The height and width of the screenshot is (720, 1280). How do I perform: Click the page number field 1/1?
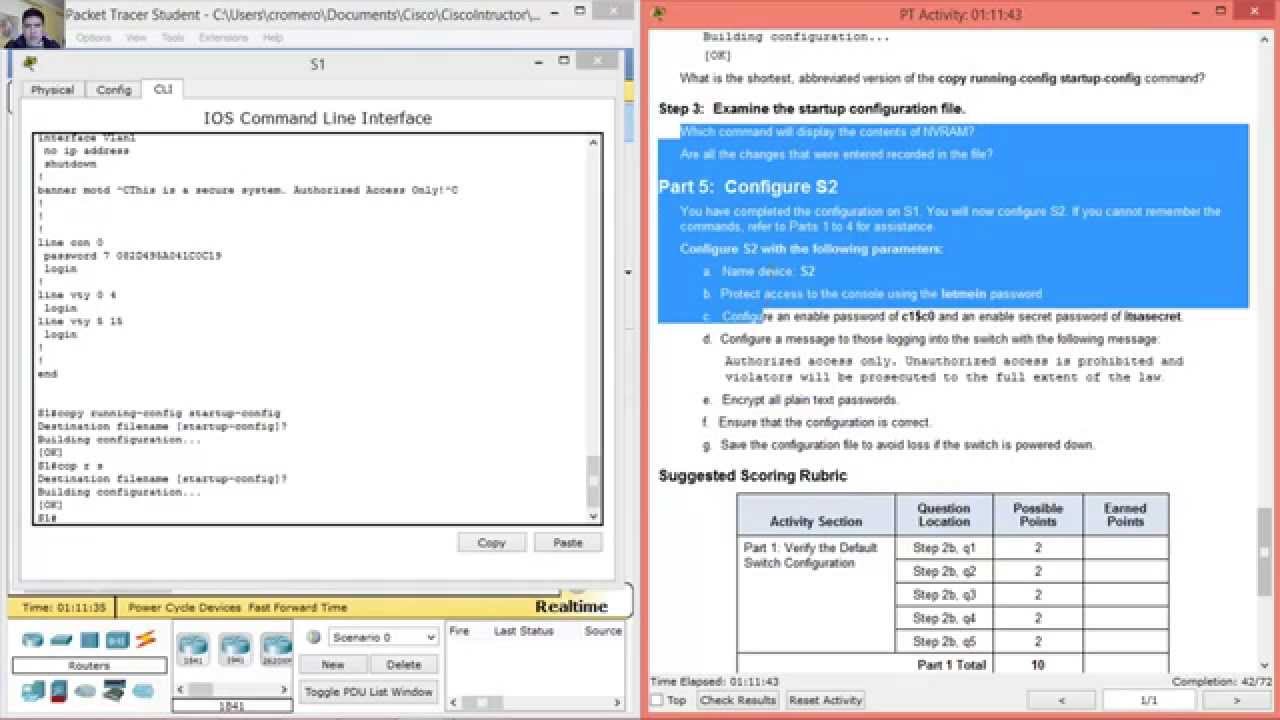click(1149, 700)
